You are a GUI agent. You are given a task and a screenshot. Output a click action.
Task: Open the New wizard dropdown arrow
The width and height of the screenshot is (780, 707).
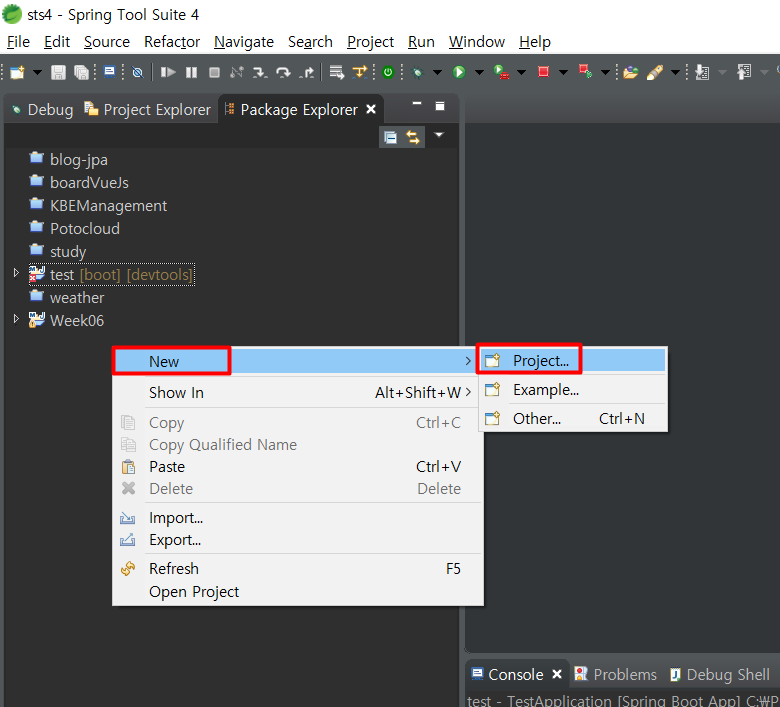pos(37,73)
